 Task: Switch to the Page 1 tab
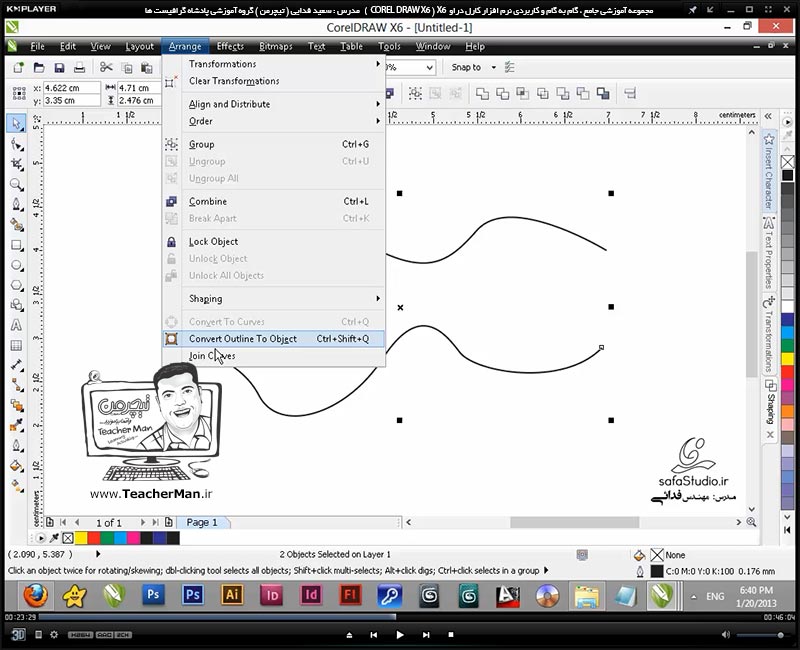pyautogui.click(x=202, y=522)
